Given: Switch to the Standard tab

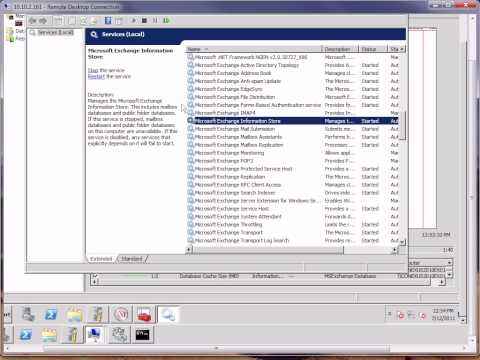Looking at the screenshot, I should tap(132, 259).
